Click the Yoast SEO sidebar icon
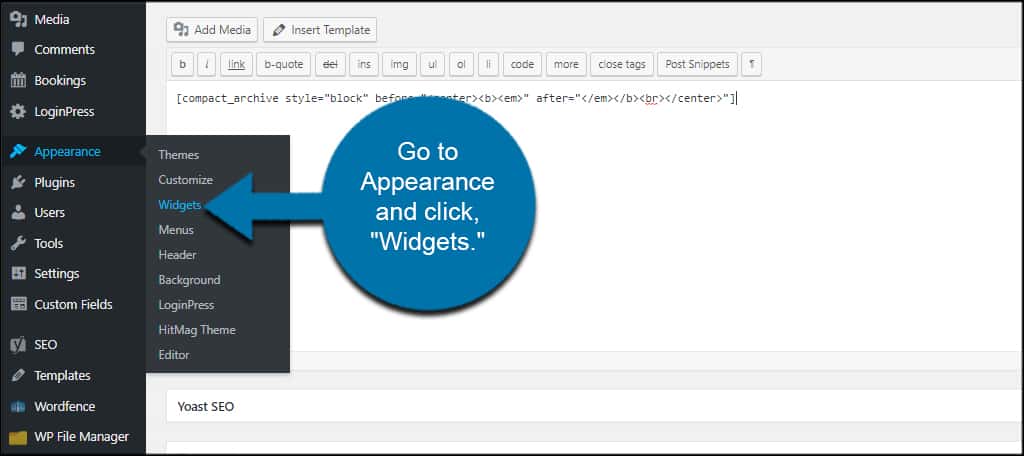 point(18,344)
